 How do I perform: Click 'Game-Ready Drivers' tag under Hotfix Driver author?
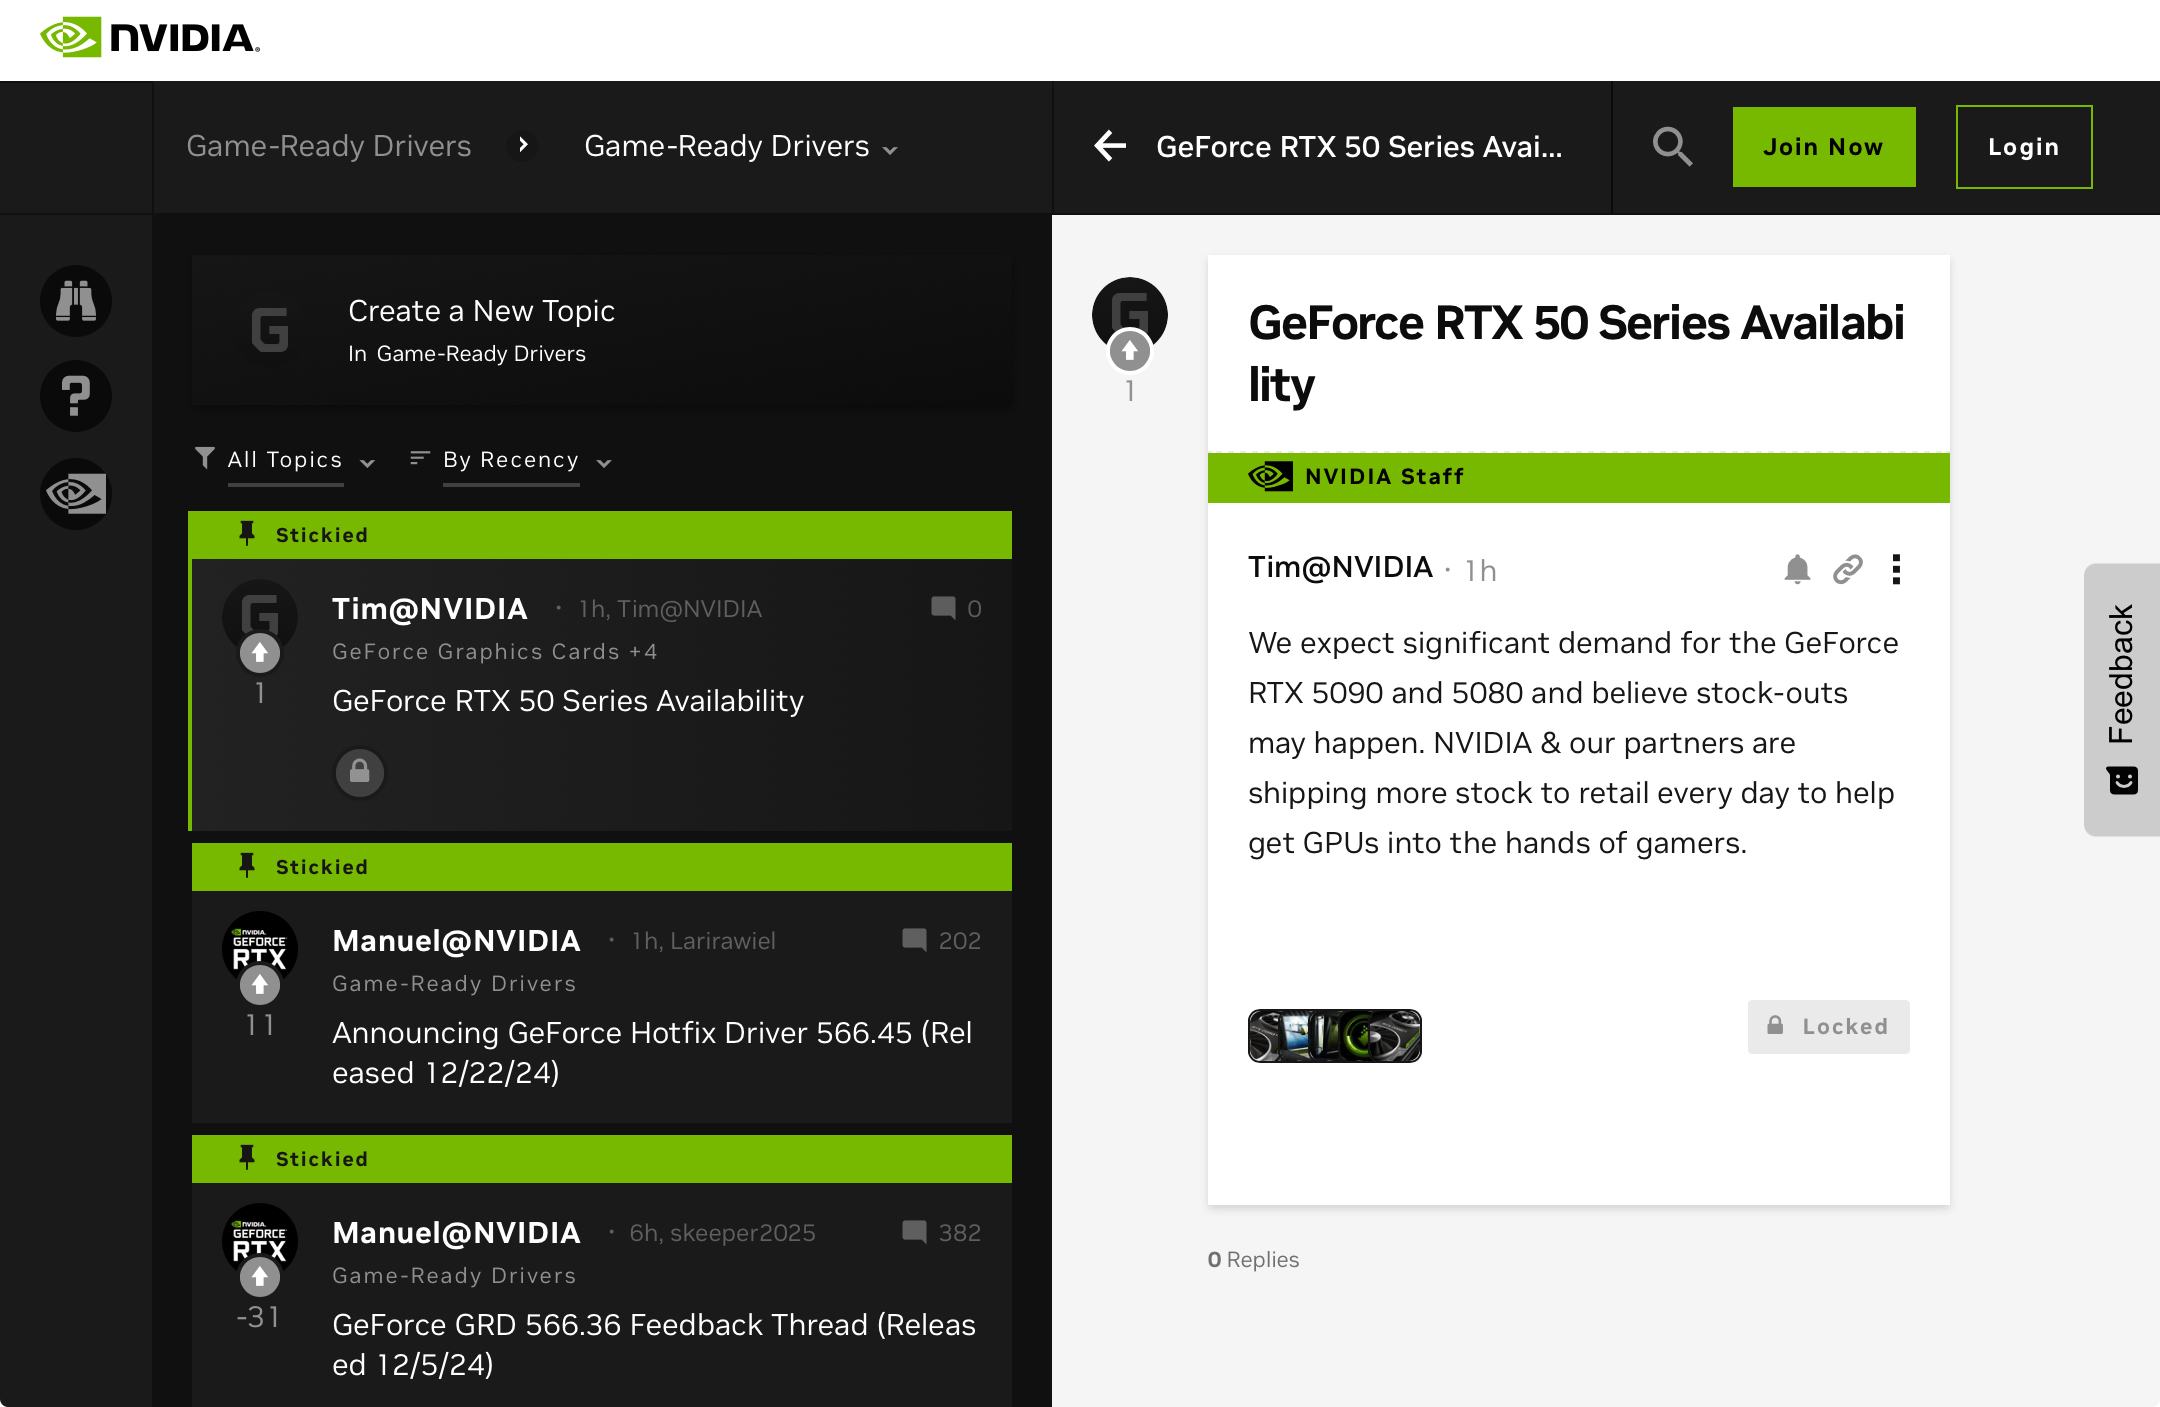(454, 983)
